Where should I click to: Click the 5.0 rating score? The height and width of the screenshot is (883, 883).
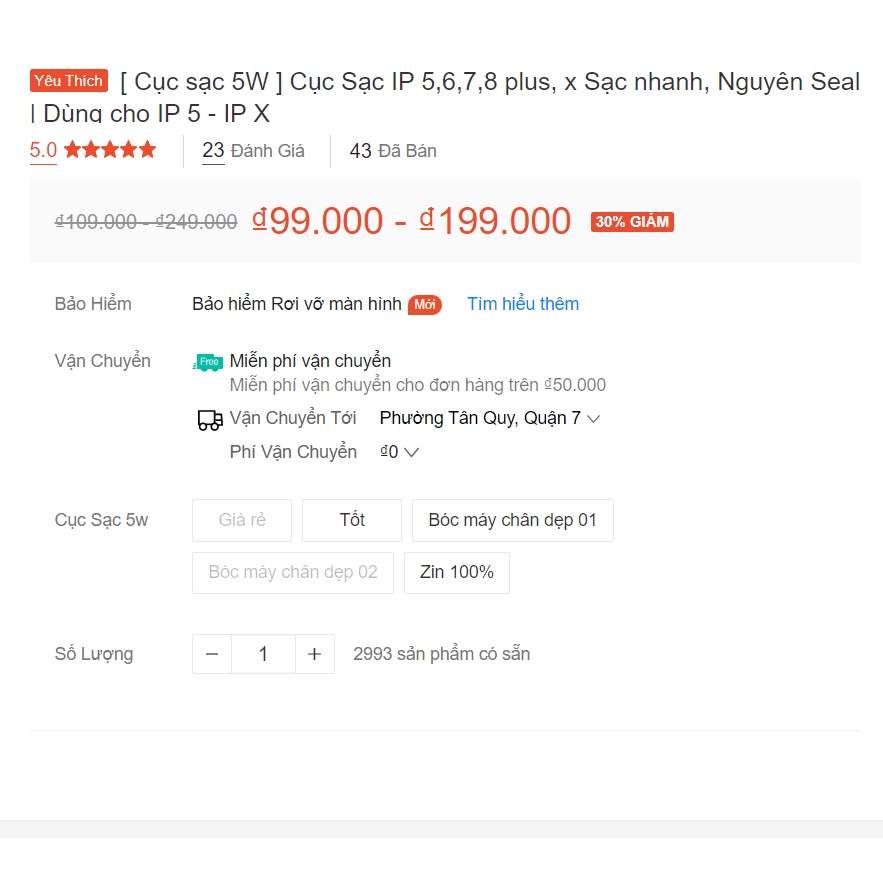43,150
